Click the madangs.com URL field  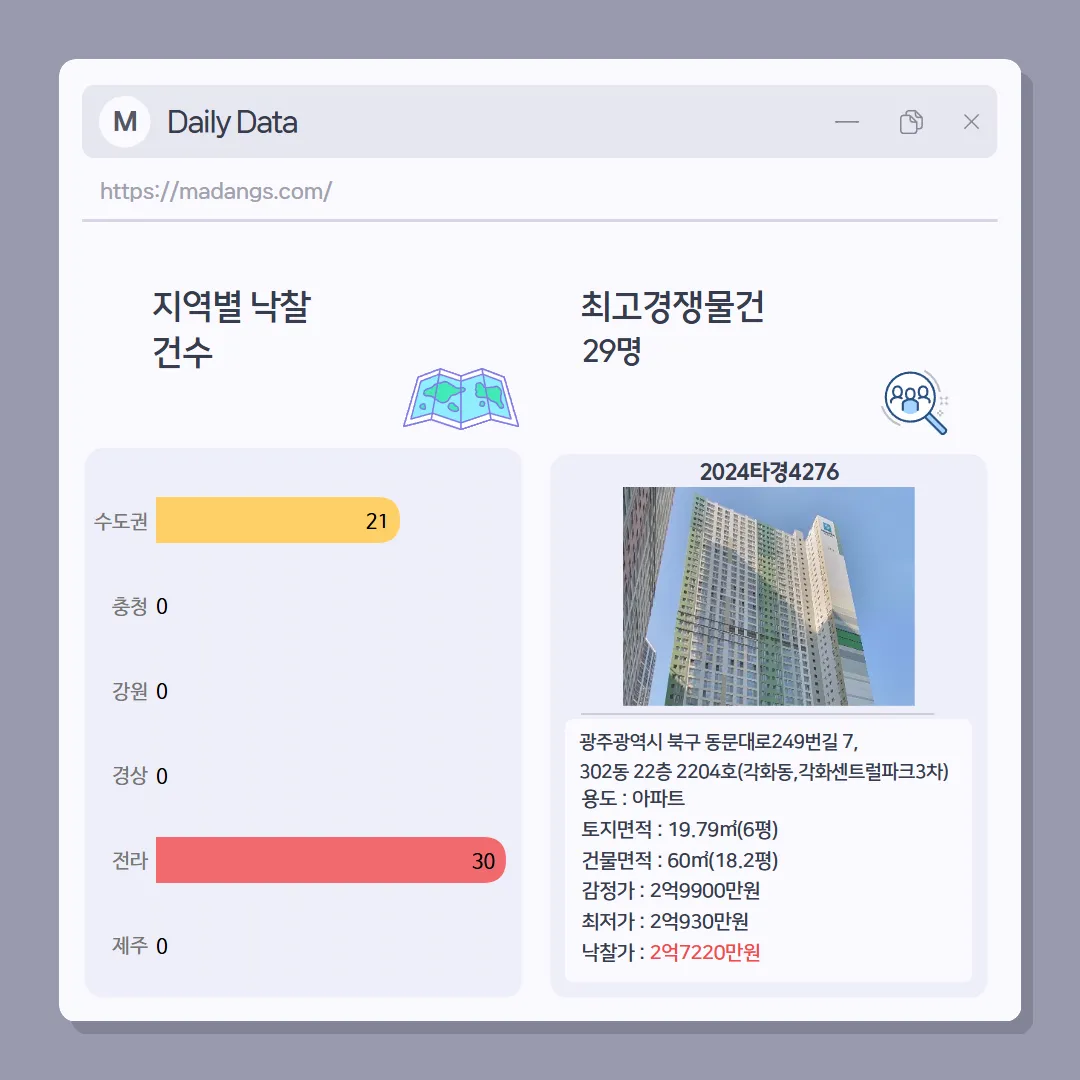coord(539,191)
